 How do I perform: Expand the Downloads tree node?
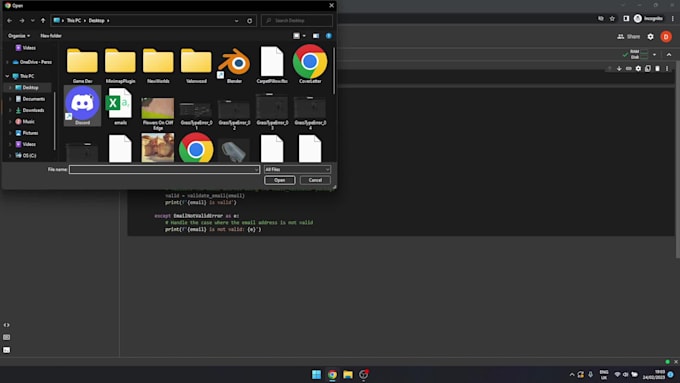coord(10,110)
